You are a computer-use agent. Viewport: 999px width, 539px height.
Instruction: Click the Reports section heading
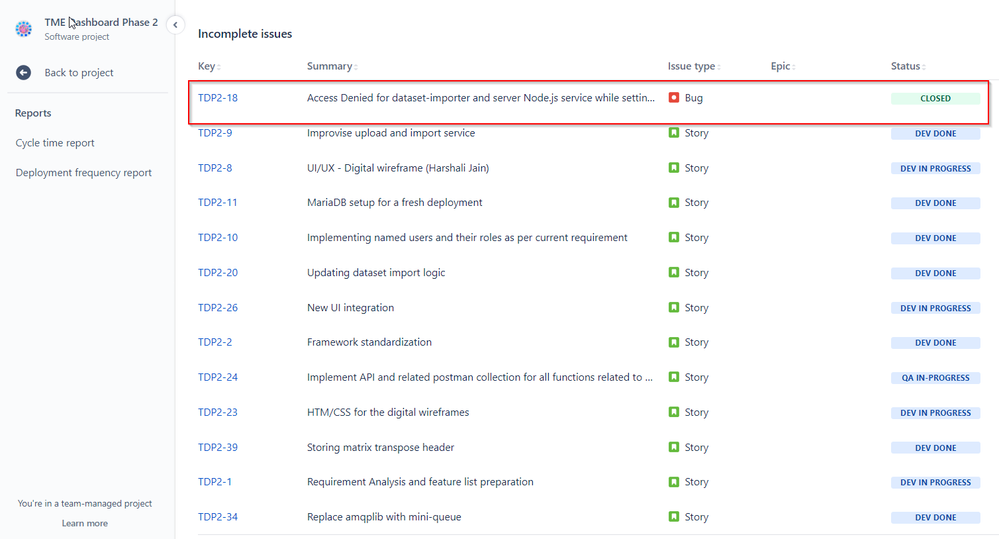click(33, 113)
